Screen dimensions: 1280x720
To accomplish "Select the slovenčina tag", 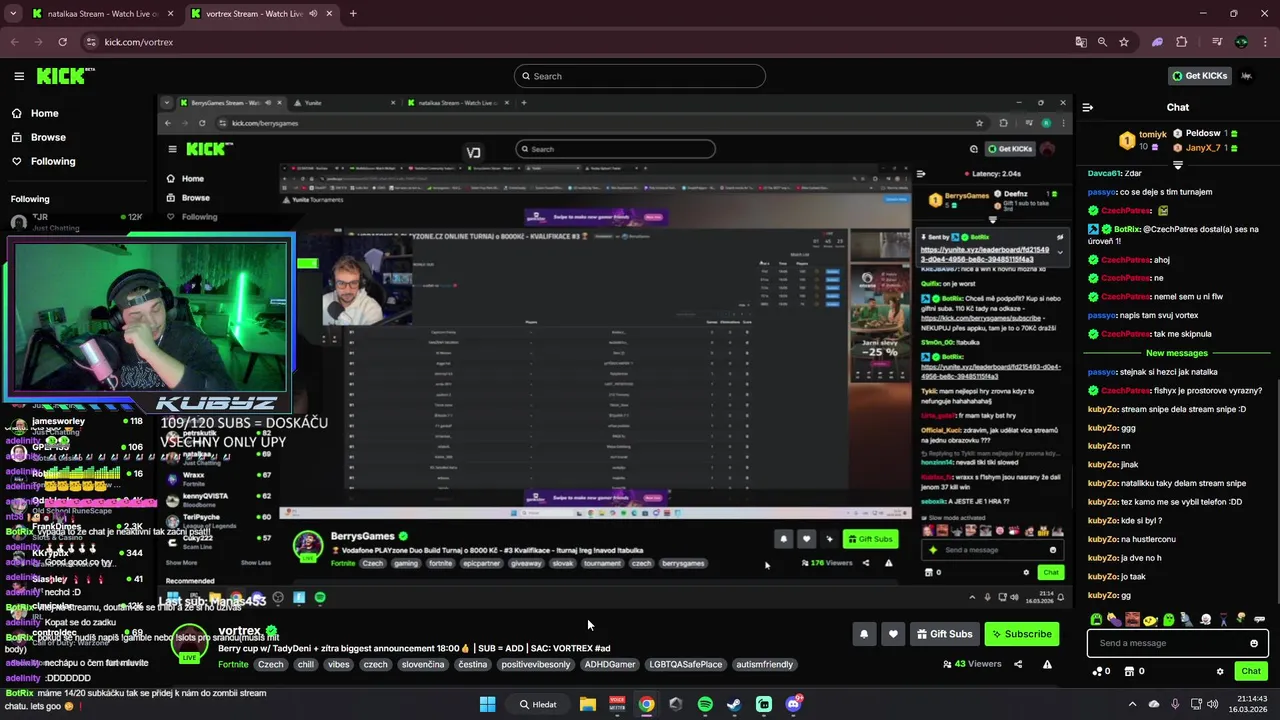I will 423,664.
